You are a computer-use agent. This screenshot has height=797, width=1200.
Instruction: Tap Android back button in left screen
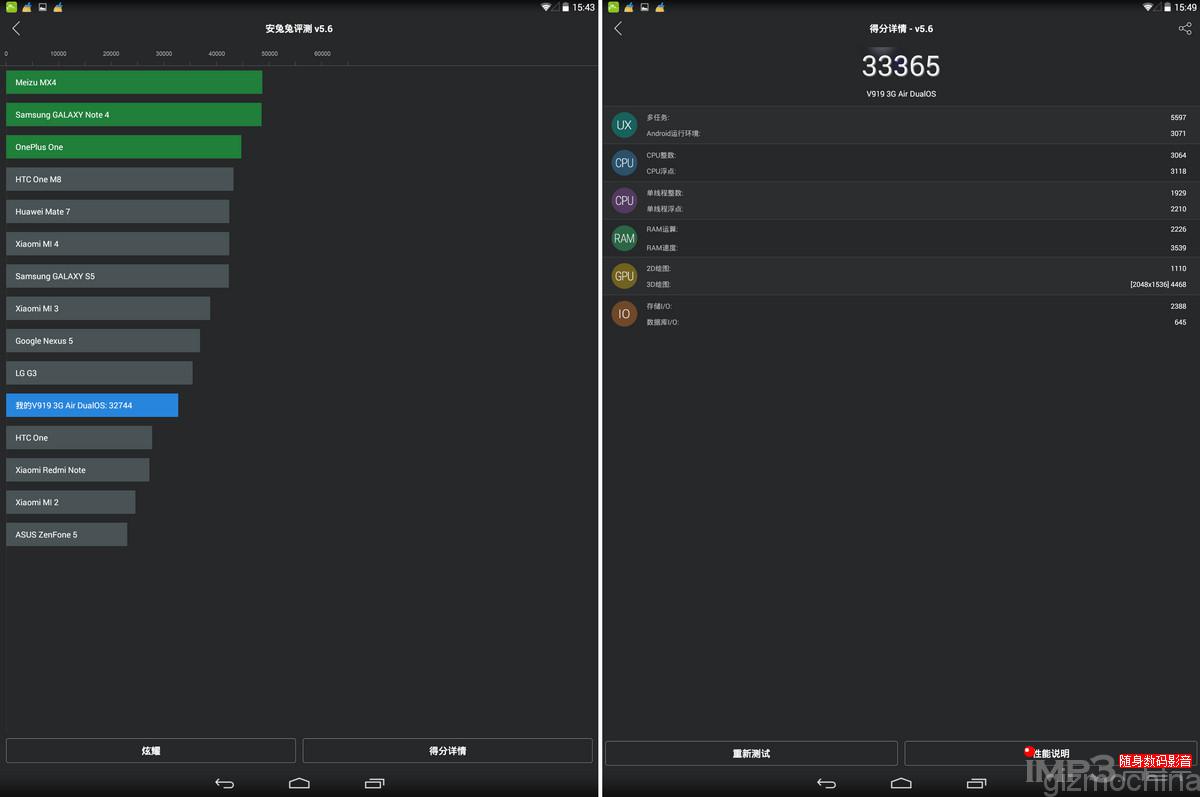(x=224, y=783)
